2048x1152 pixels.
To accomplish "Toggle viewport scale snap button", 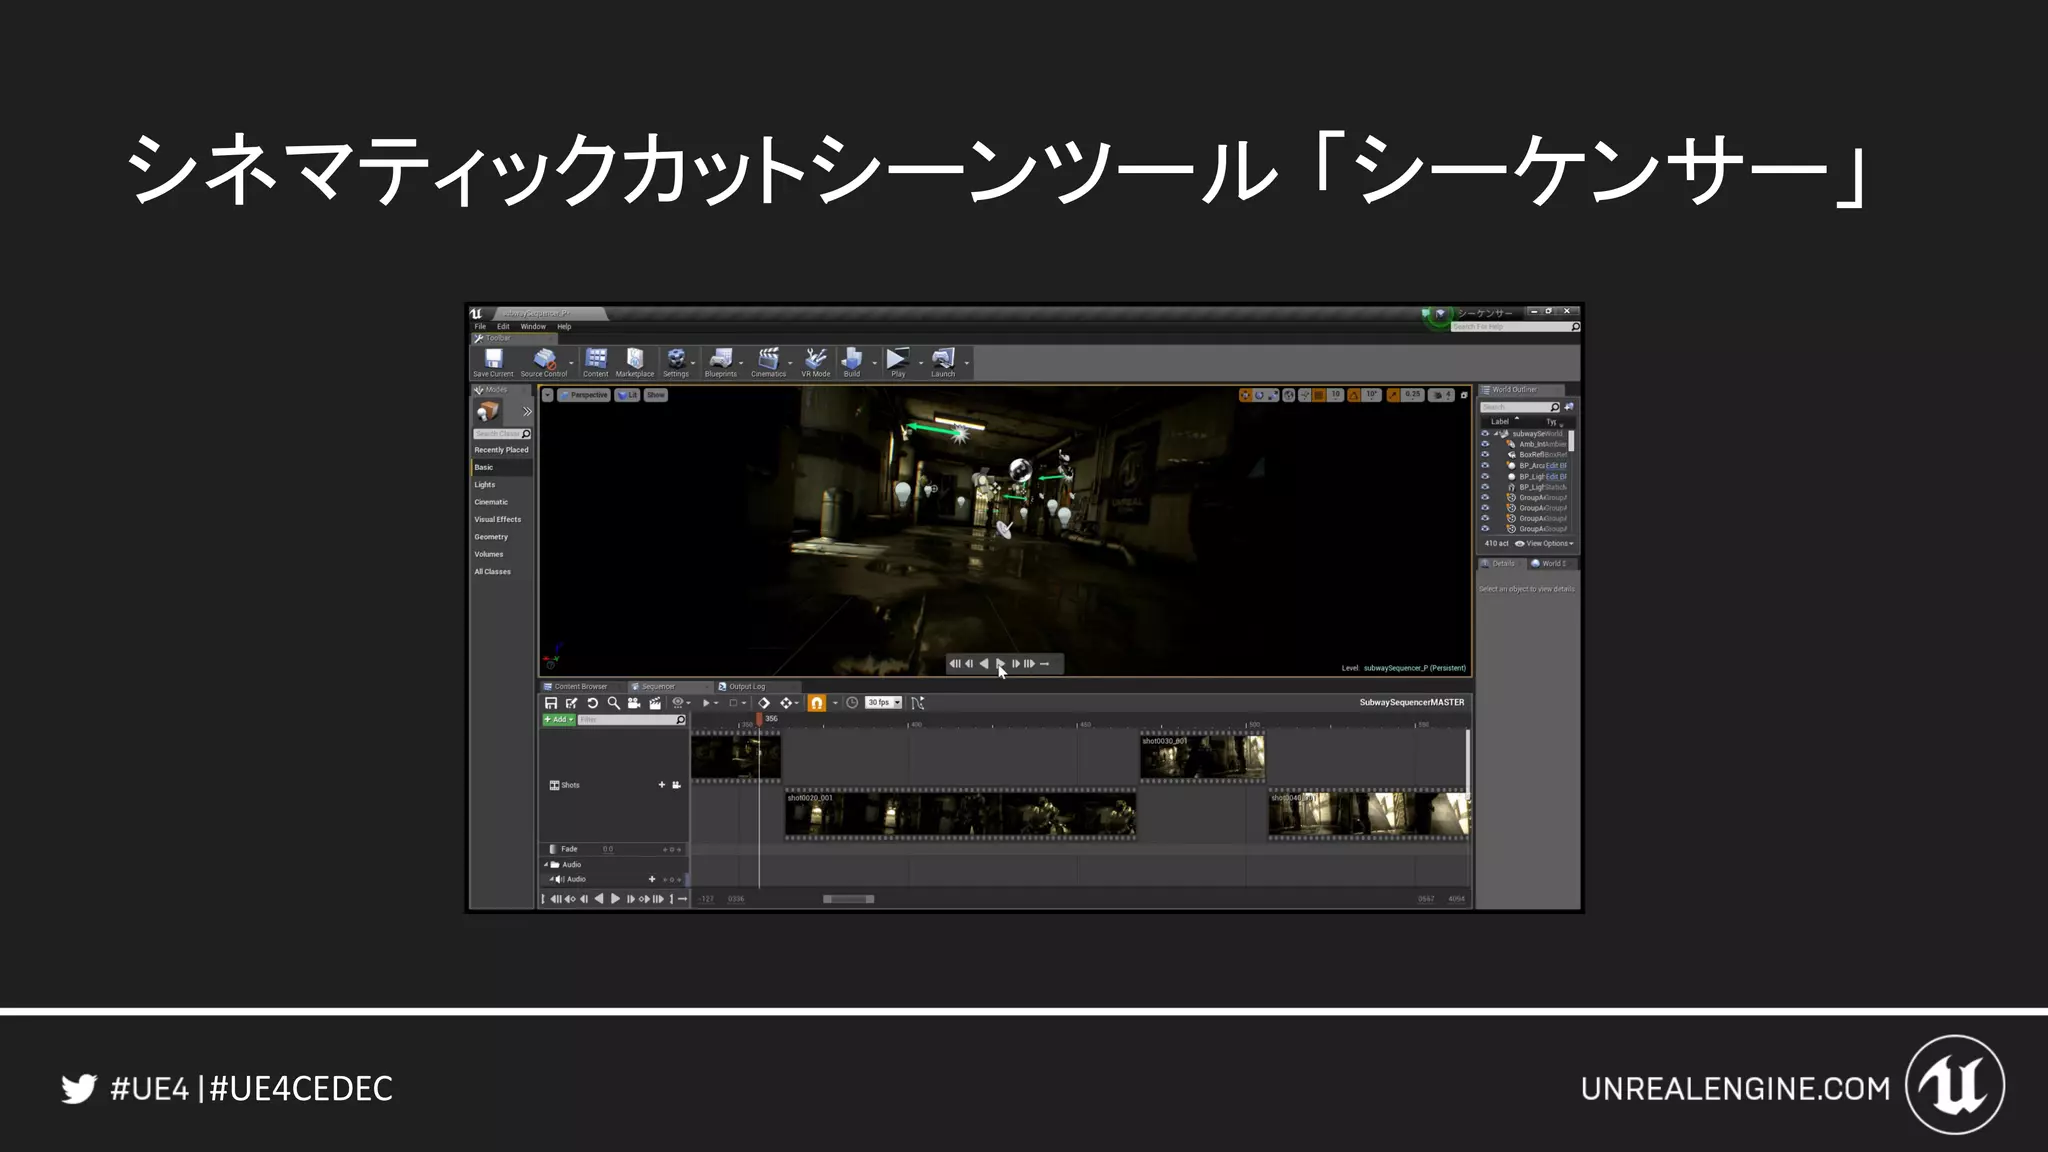I will [1393, 395].
